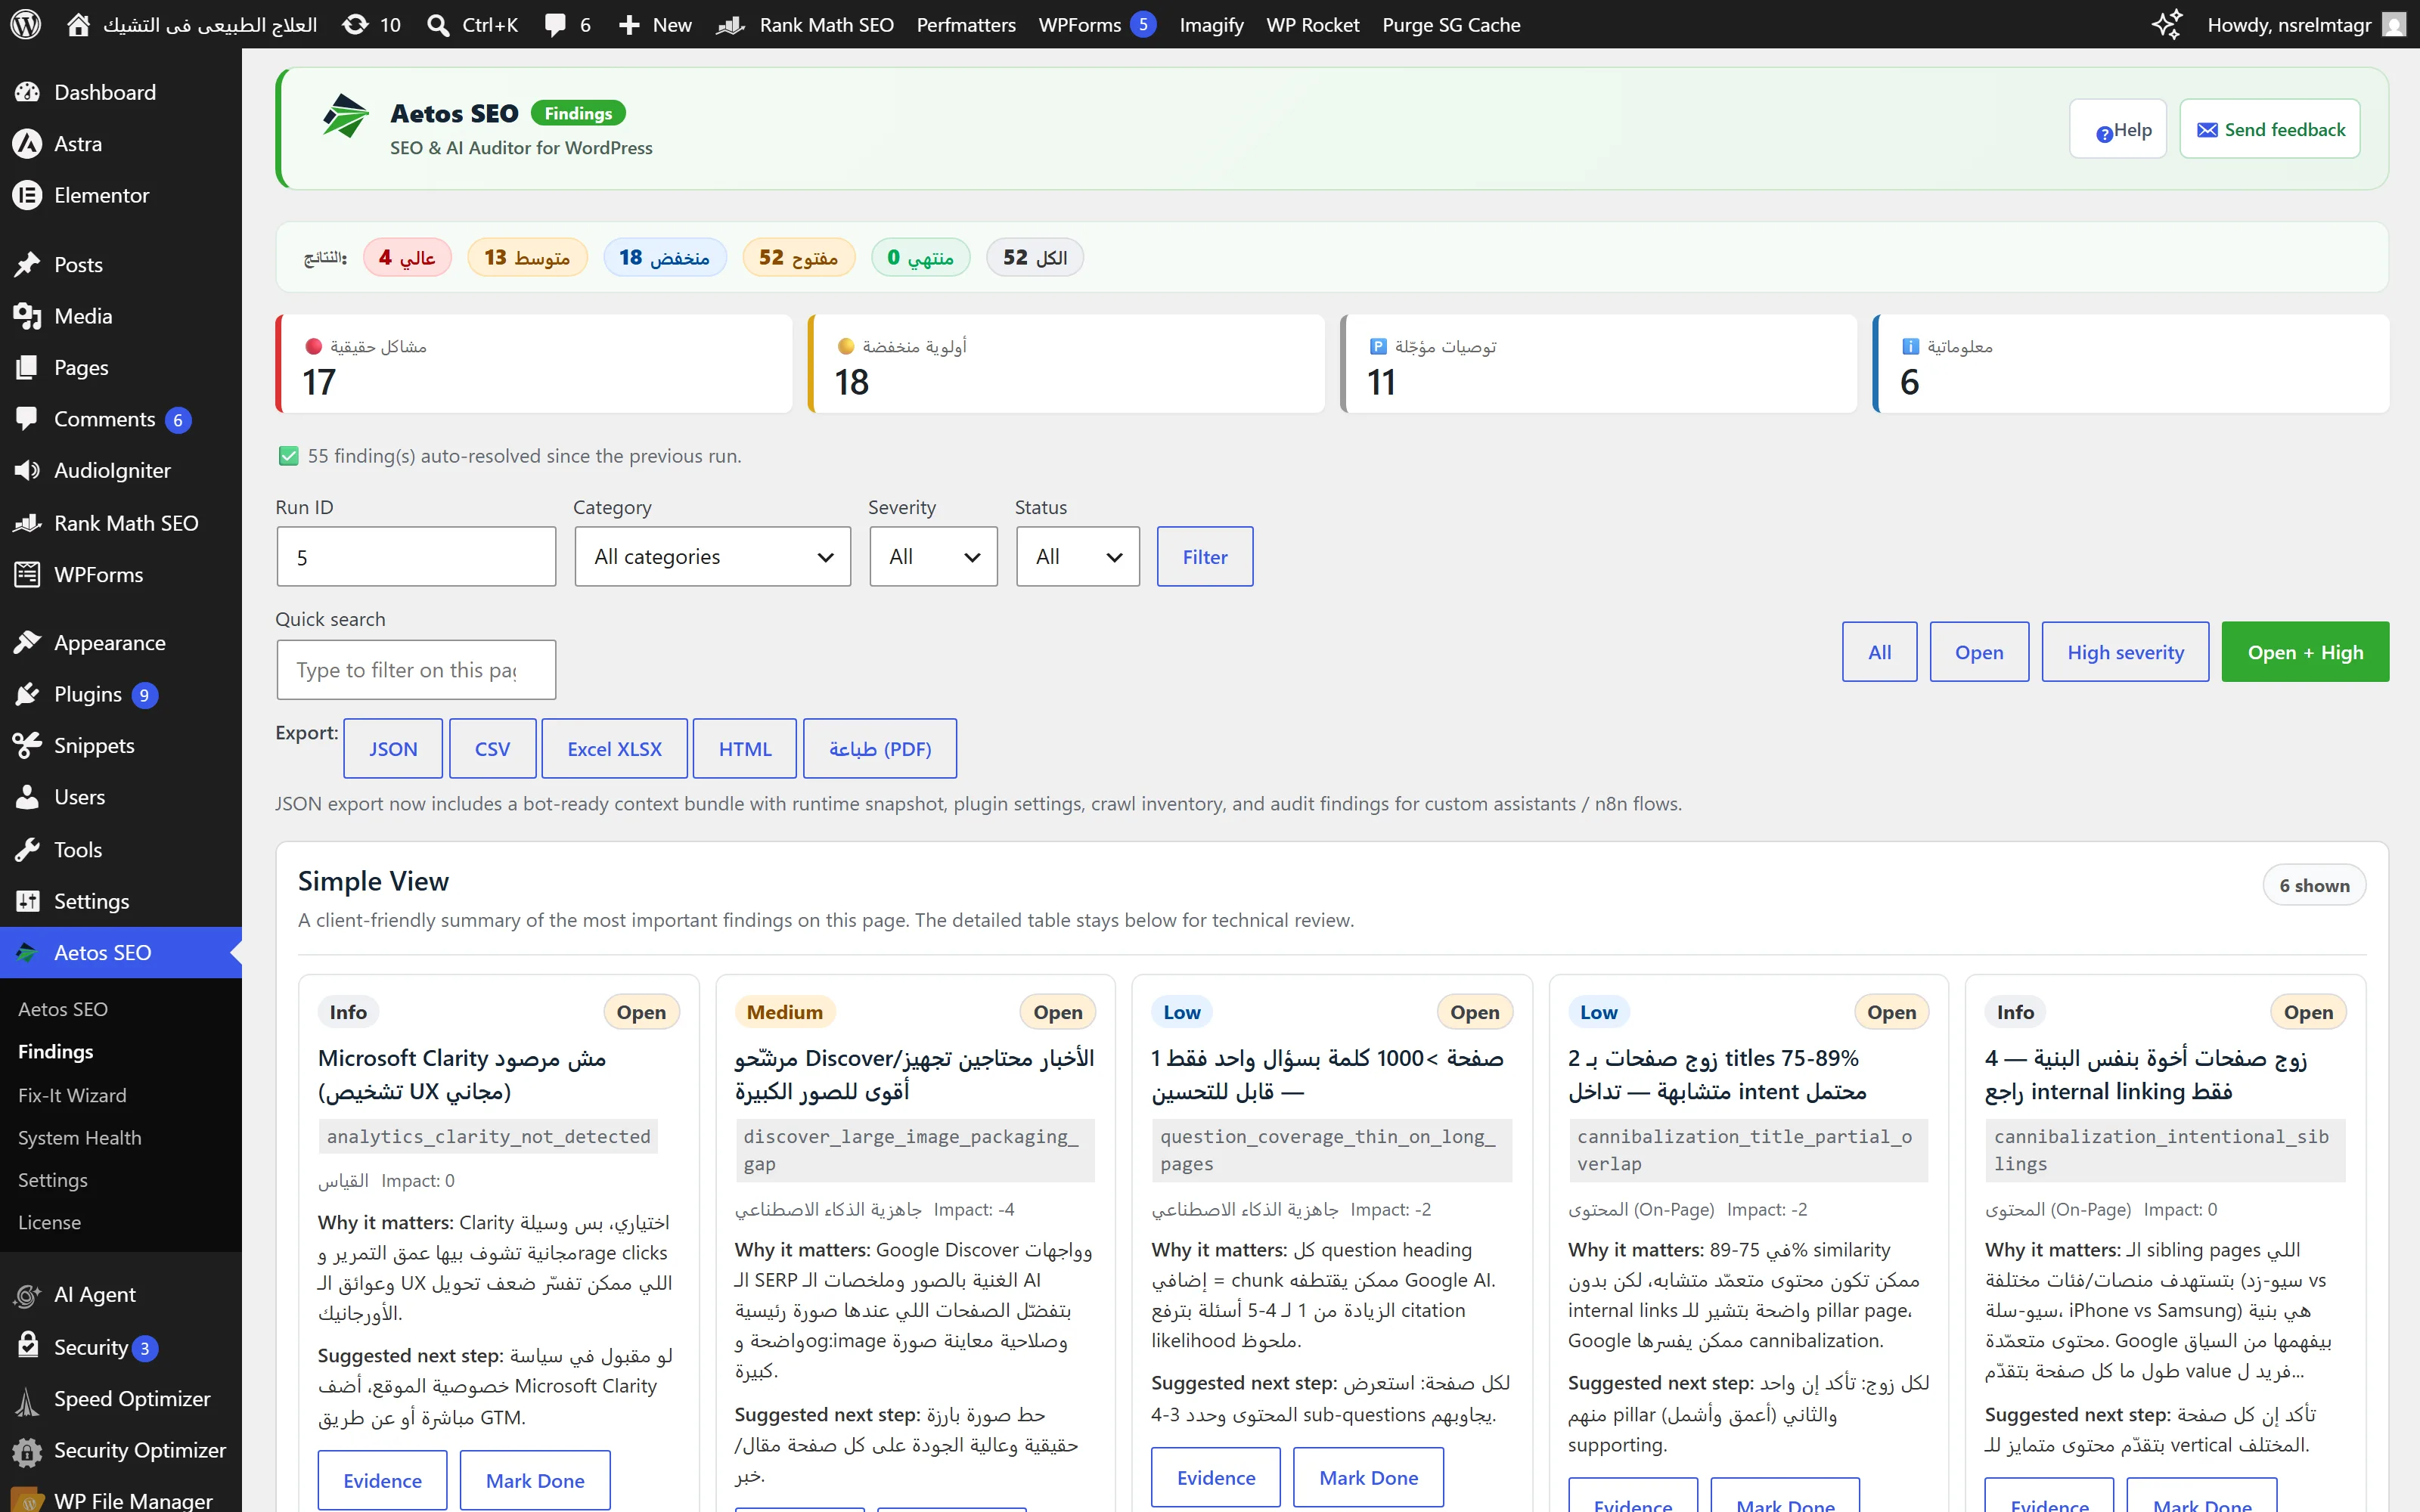Open the Status dropdown
2420x1512 pixels.
click(1077, 556)
